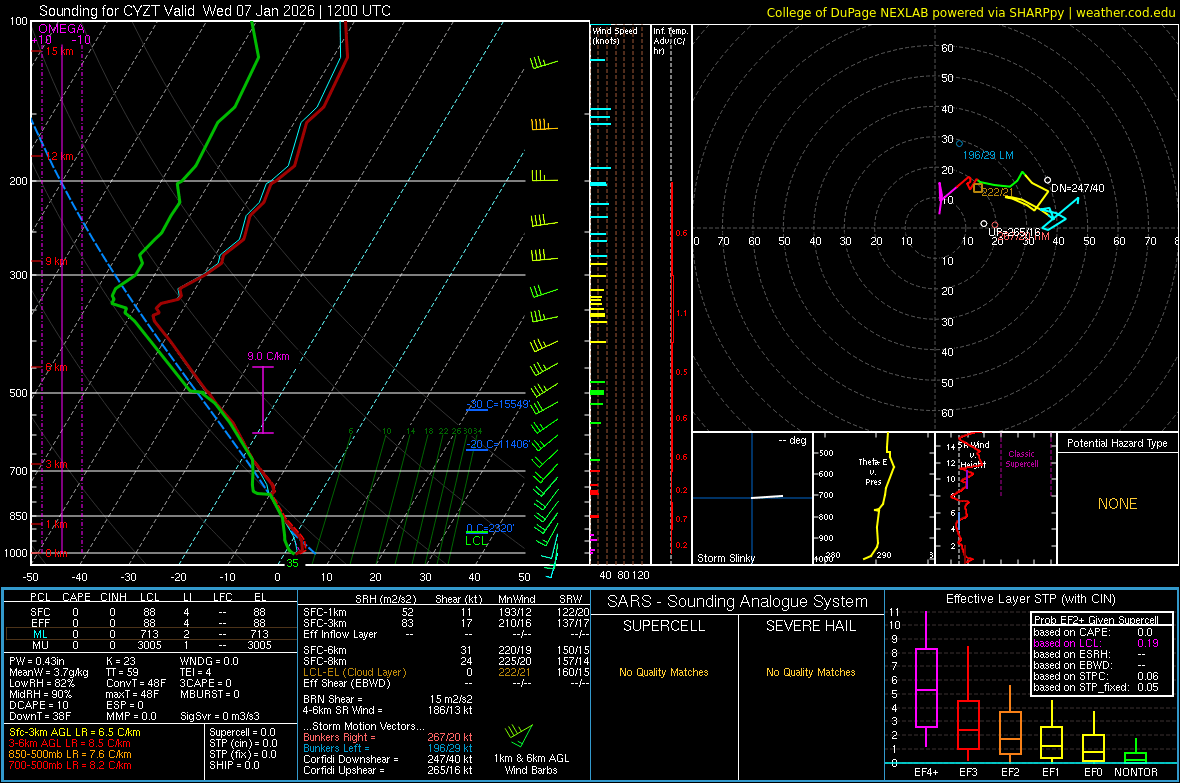
Task: Click the '700-500mb LR = 8.2 C/km' line
Action: (x=69, y=765)
